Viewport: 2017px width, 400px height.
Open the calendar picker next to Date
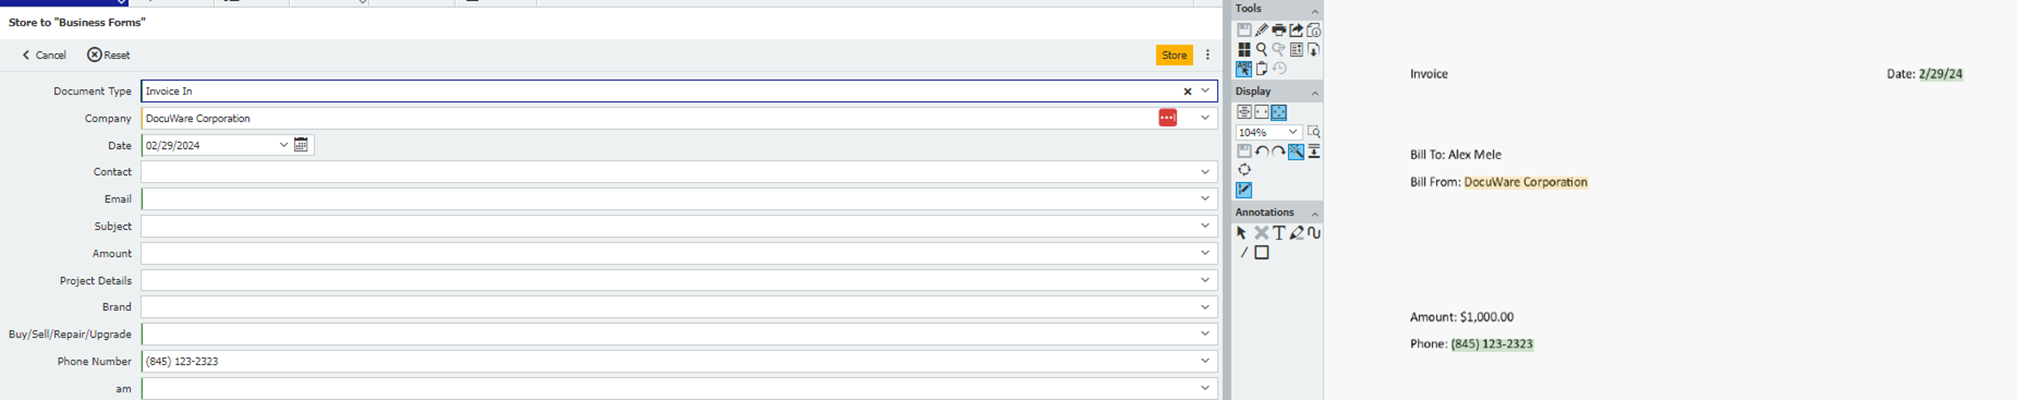301,145
